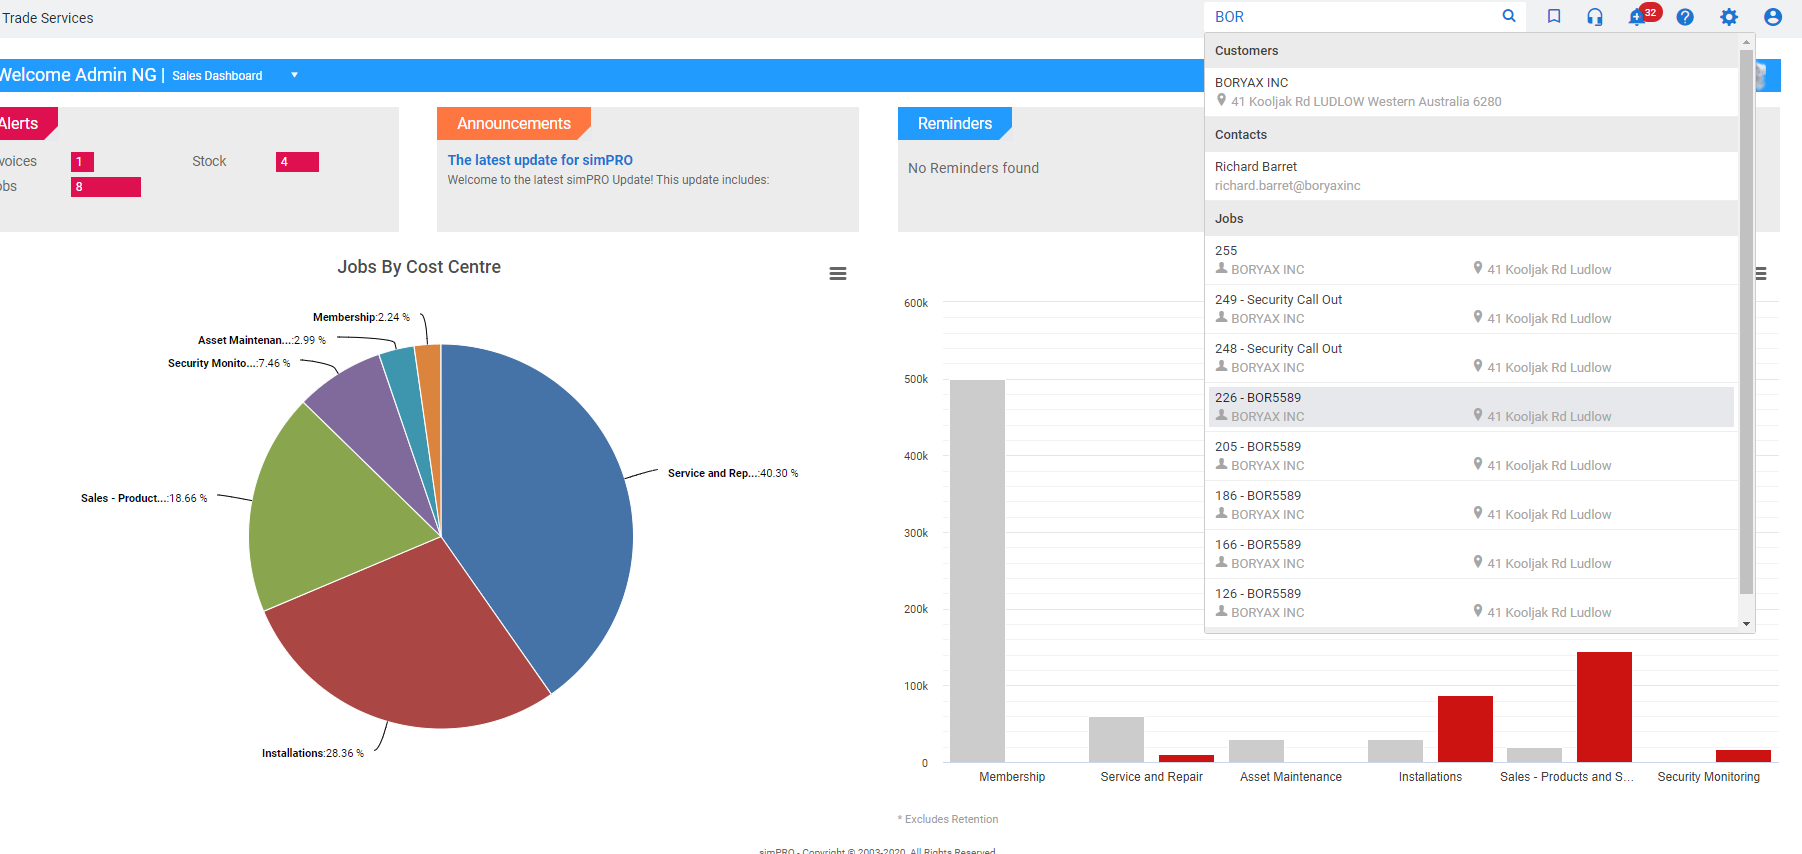Open notifications bell with 32 badge
Viewport: 1802px width, 854px height.
pos(1638,17)
